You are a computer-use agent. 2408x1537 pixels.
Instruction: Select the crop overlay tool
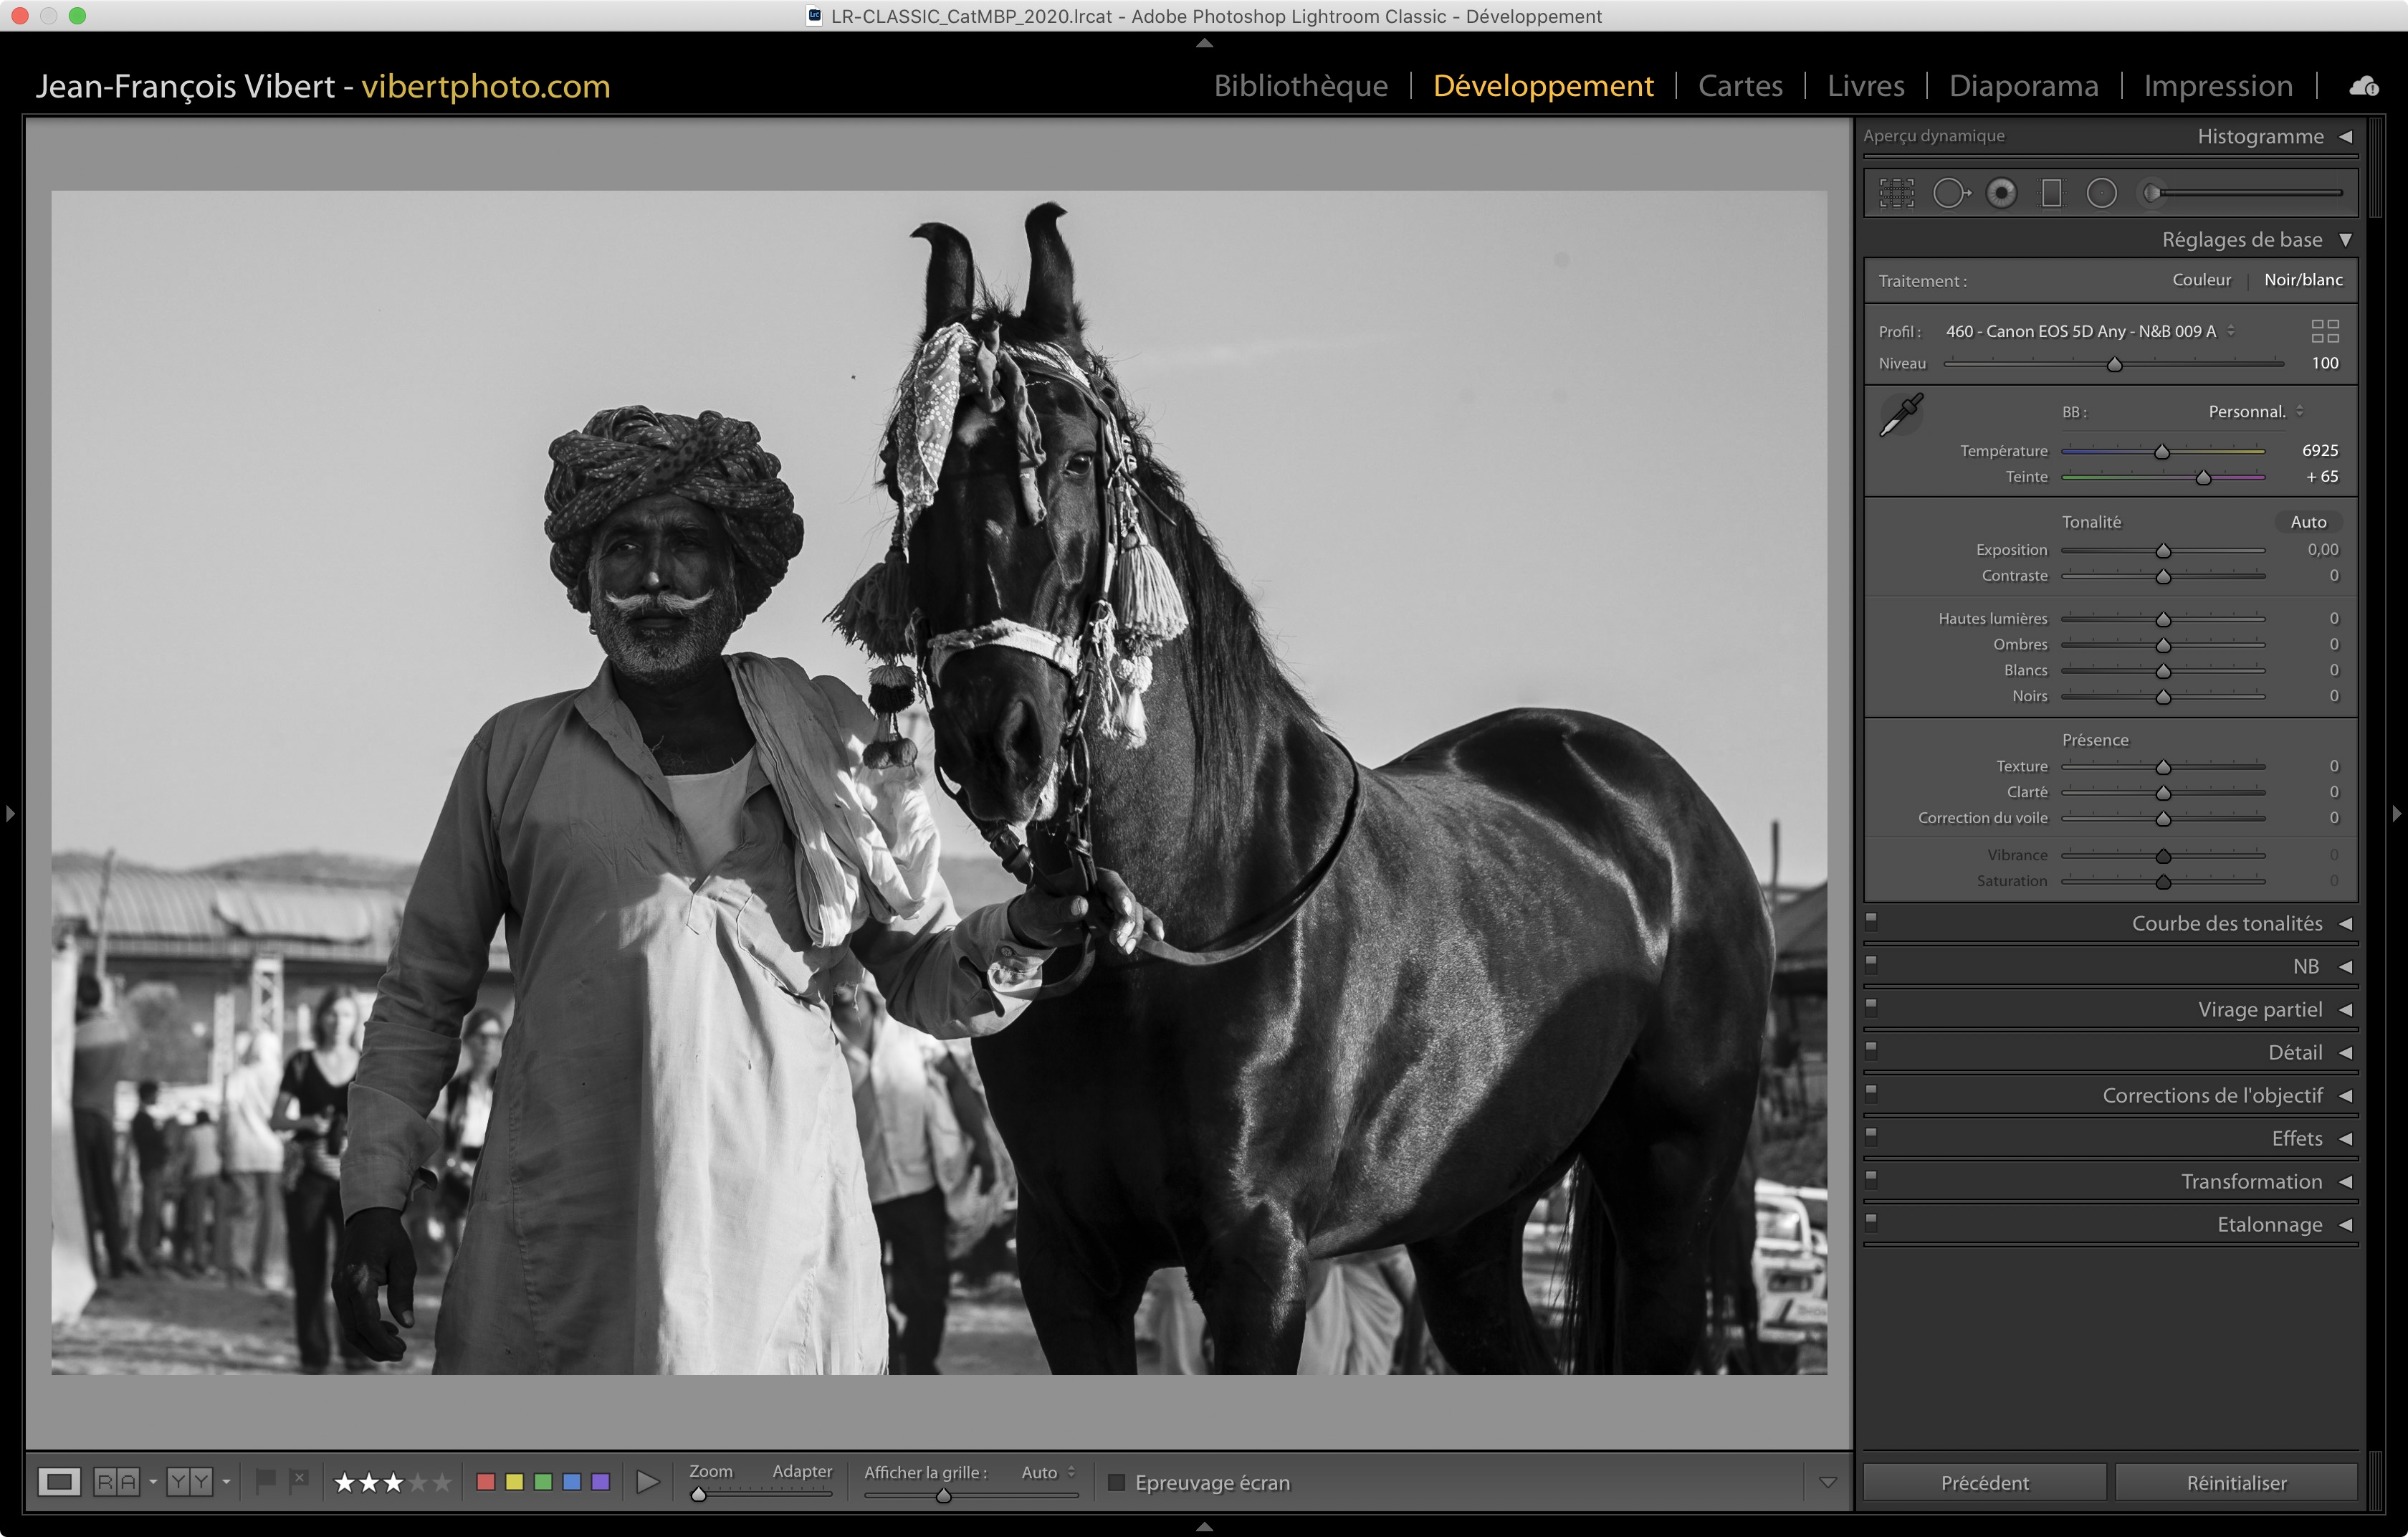tap(1896, 193)
